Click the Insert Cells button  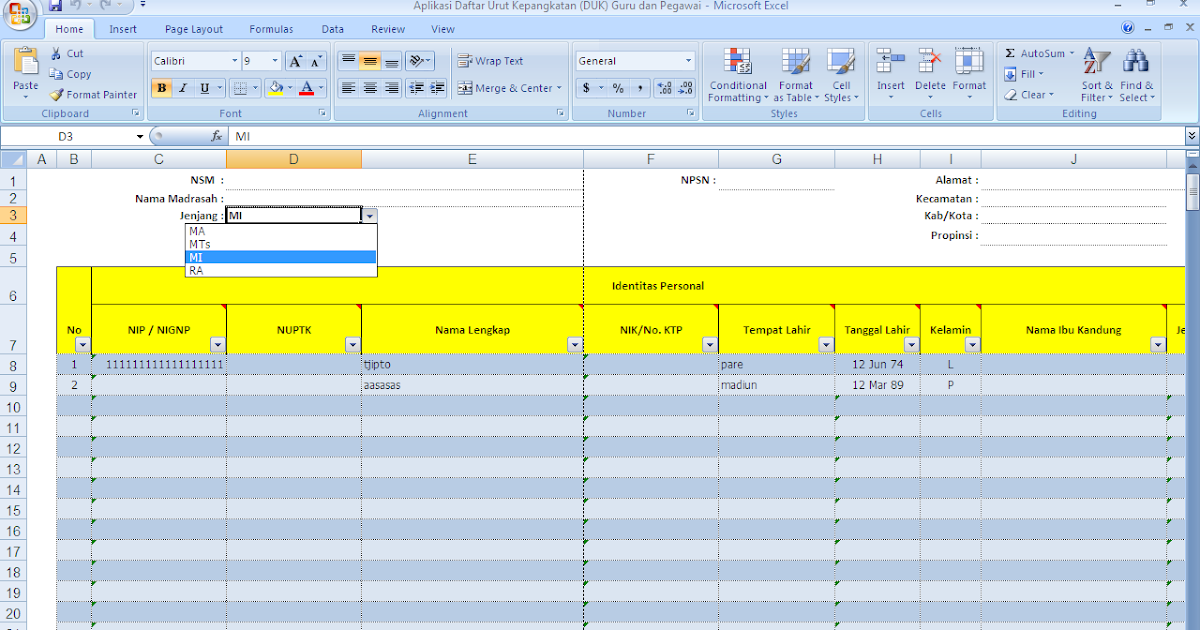(x=890, y=74)
